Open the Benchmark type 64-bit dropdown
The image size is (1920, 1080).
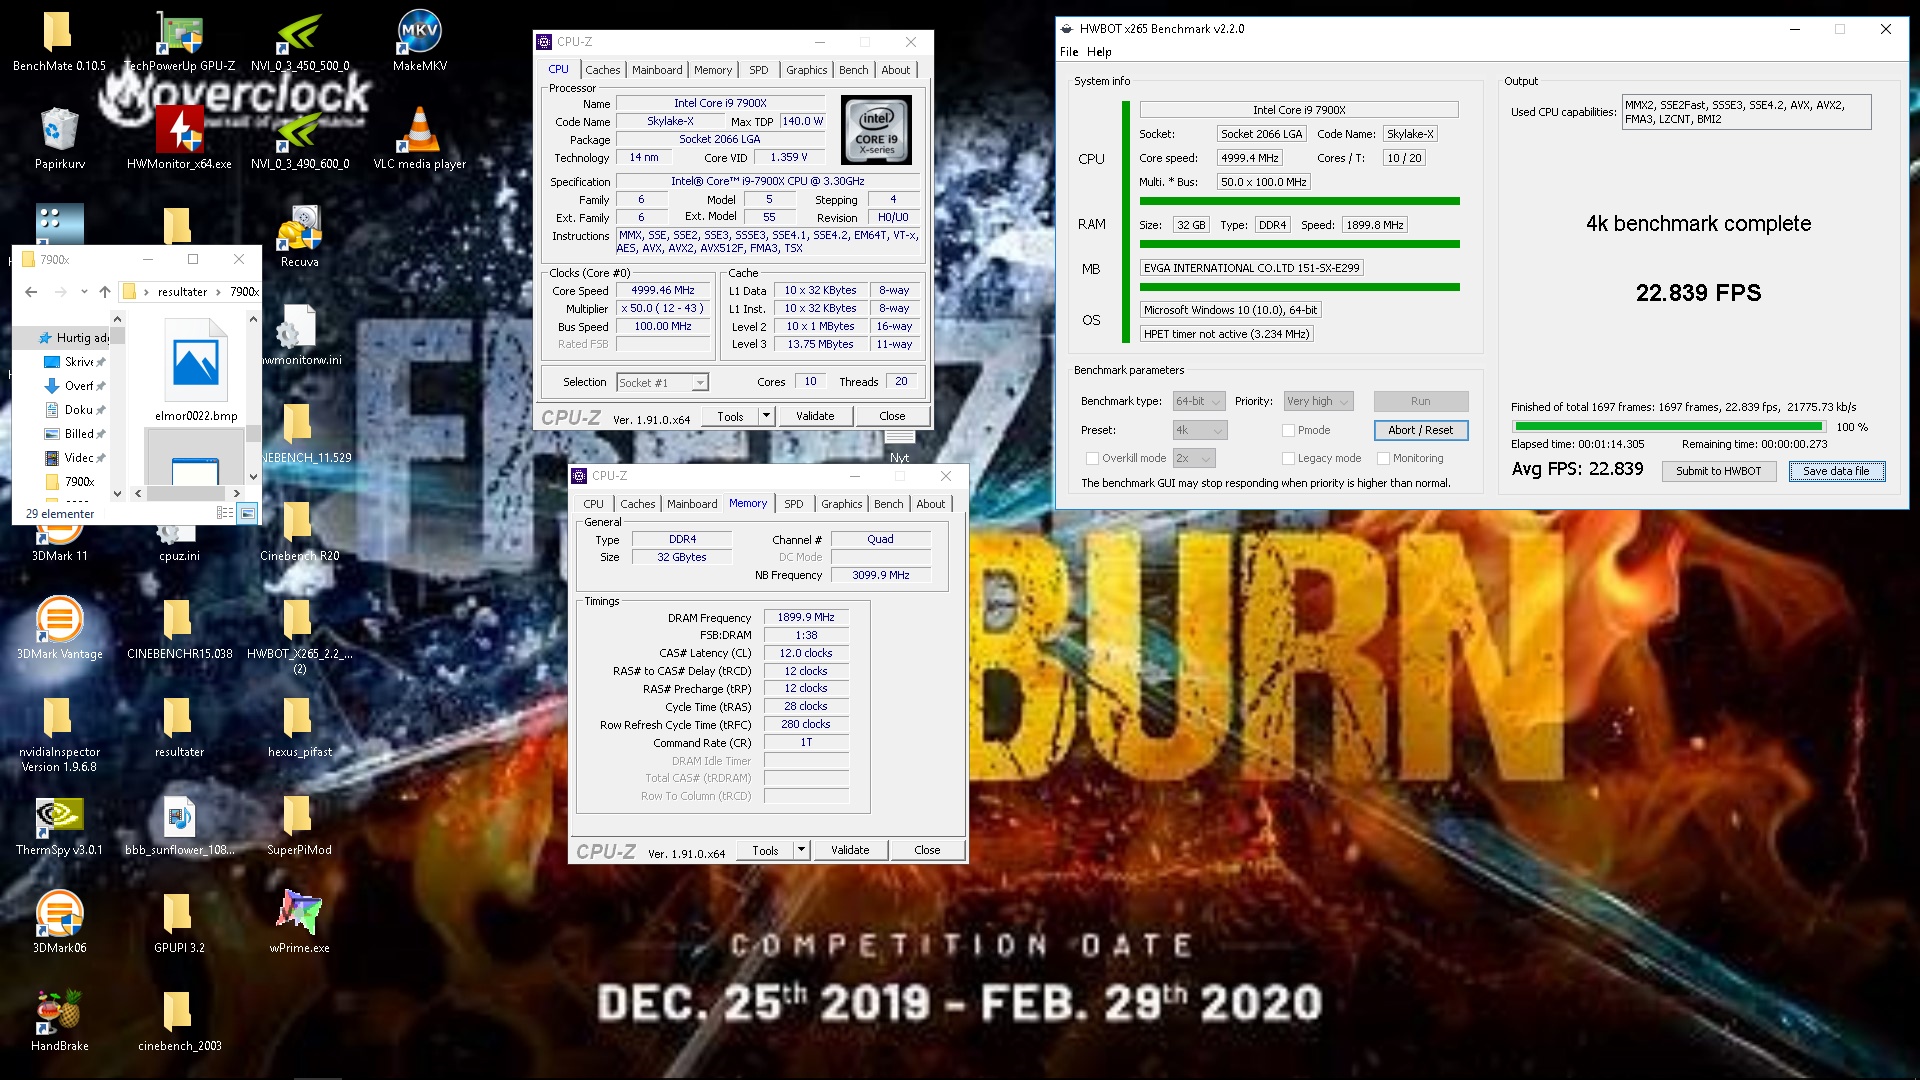pos(1199,401)
